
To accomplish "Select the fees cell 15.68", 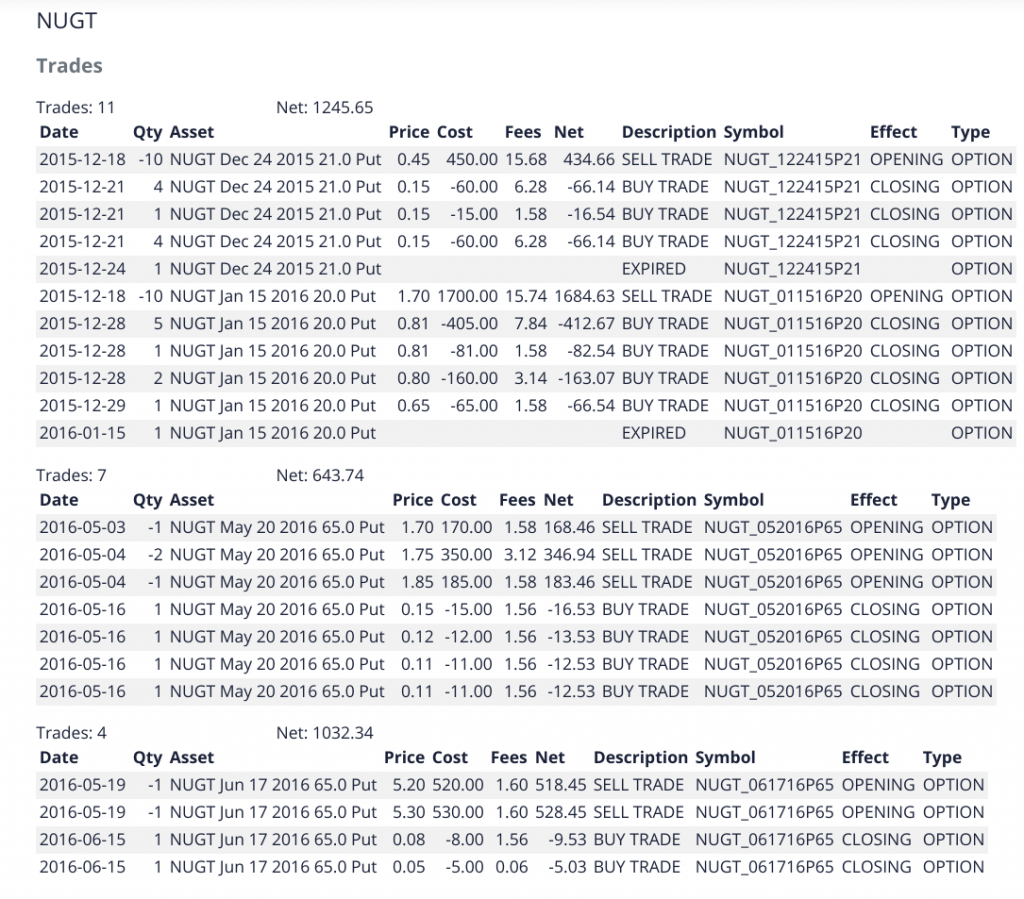I will [x=526, y=159].
